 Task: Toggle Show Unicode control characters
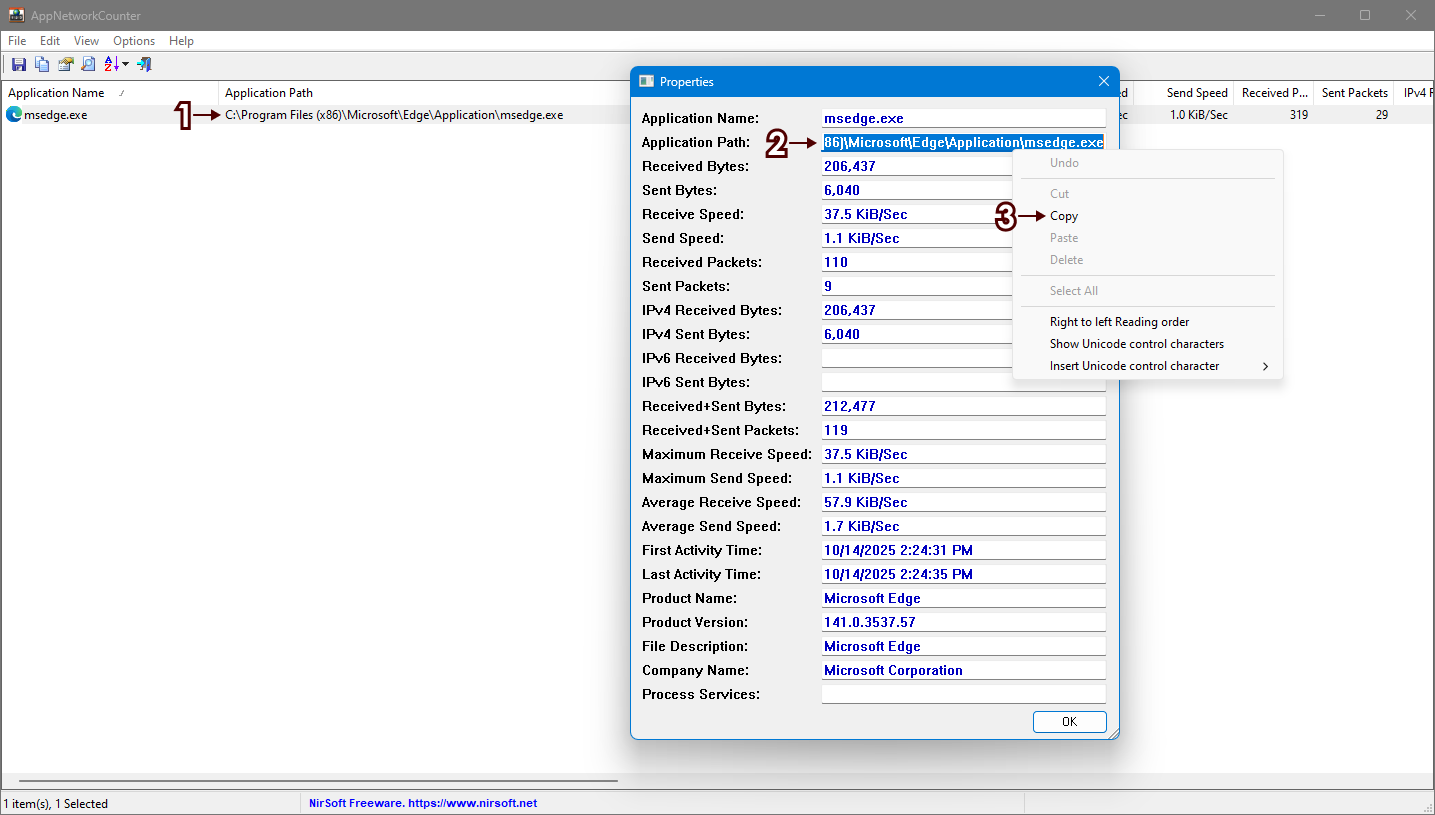(1136, 344)
